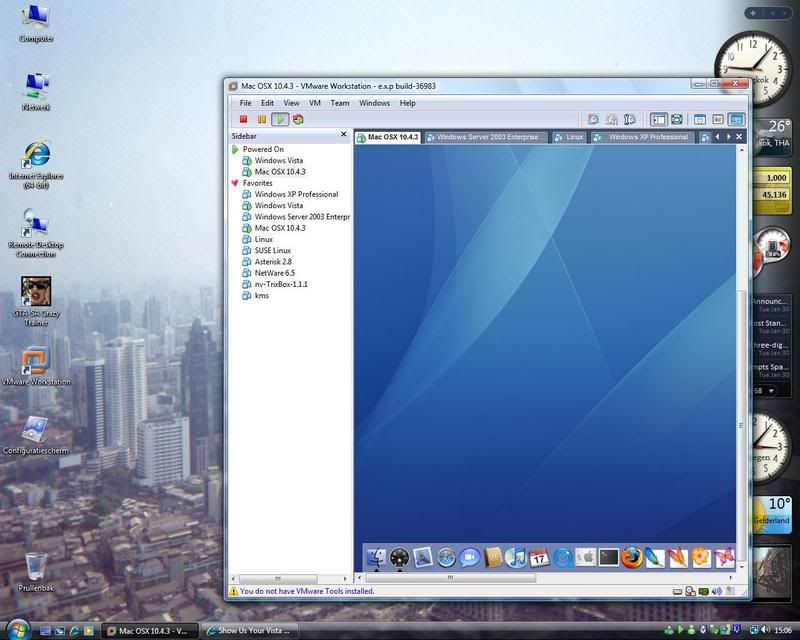Launch Firefox from the Mac dock

click(x=632, y=557)
